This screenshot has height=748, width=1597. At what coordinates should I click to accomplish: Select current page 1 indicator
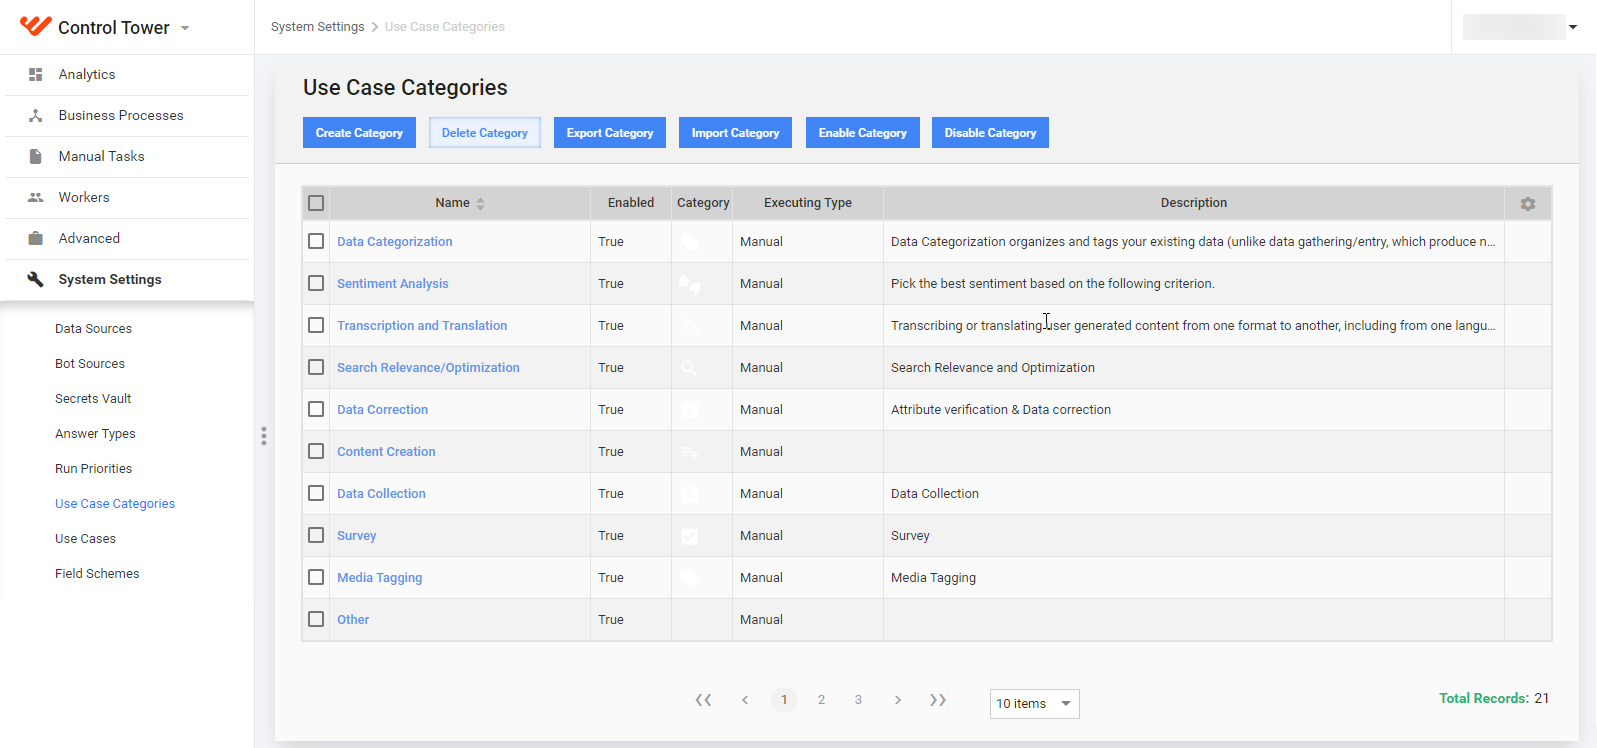[784, 700]
